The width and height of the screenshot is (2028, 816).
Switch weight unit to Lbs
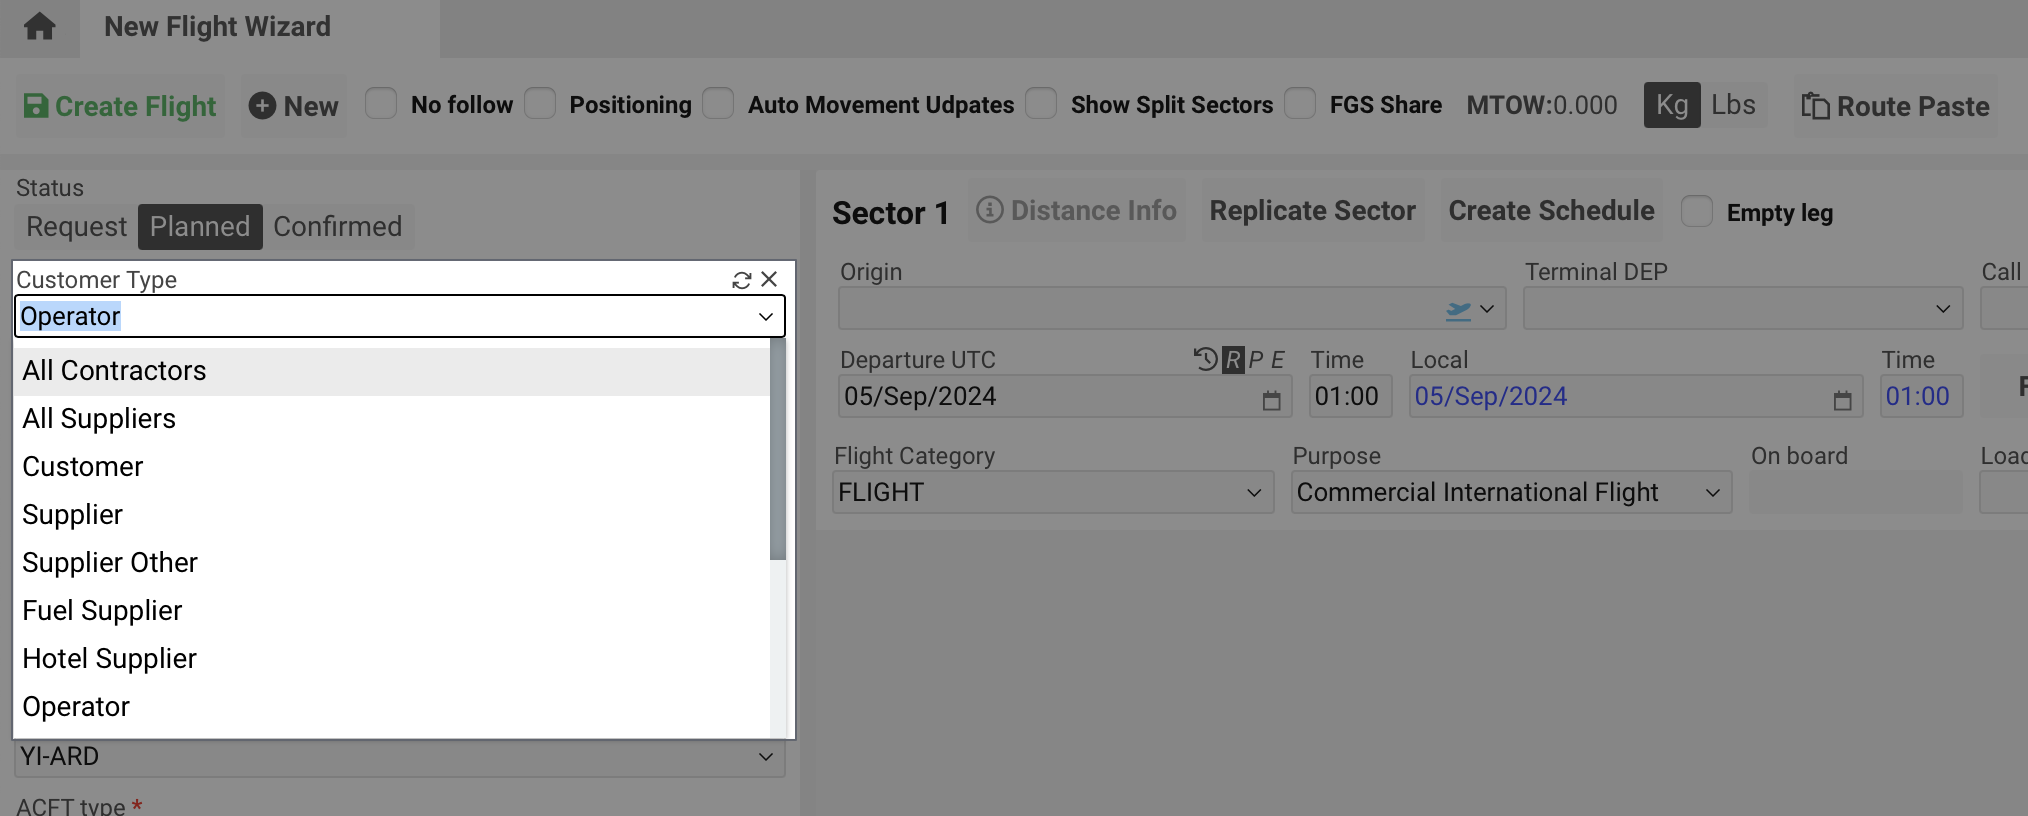tap(1733, 105)
